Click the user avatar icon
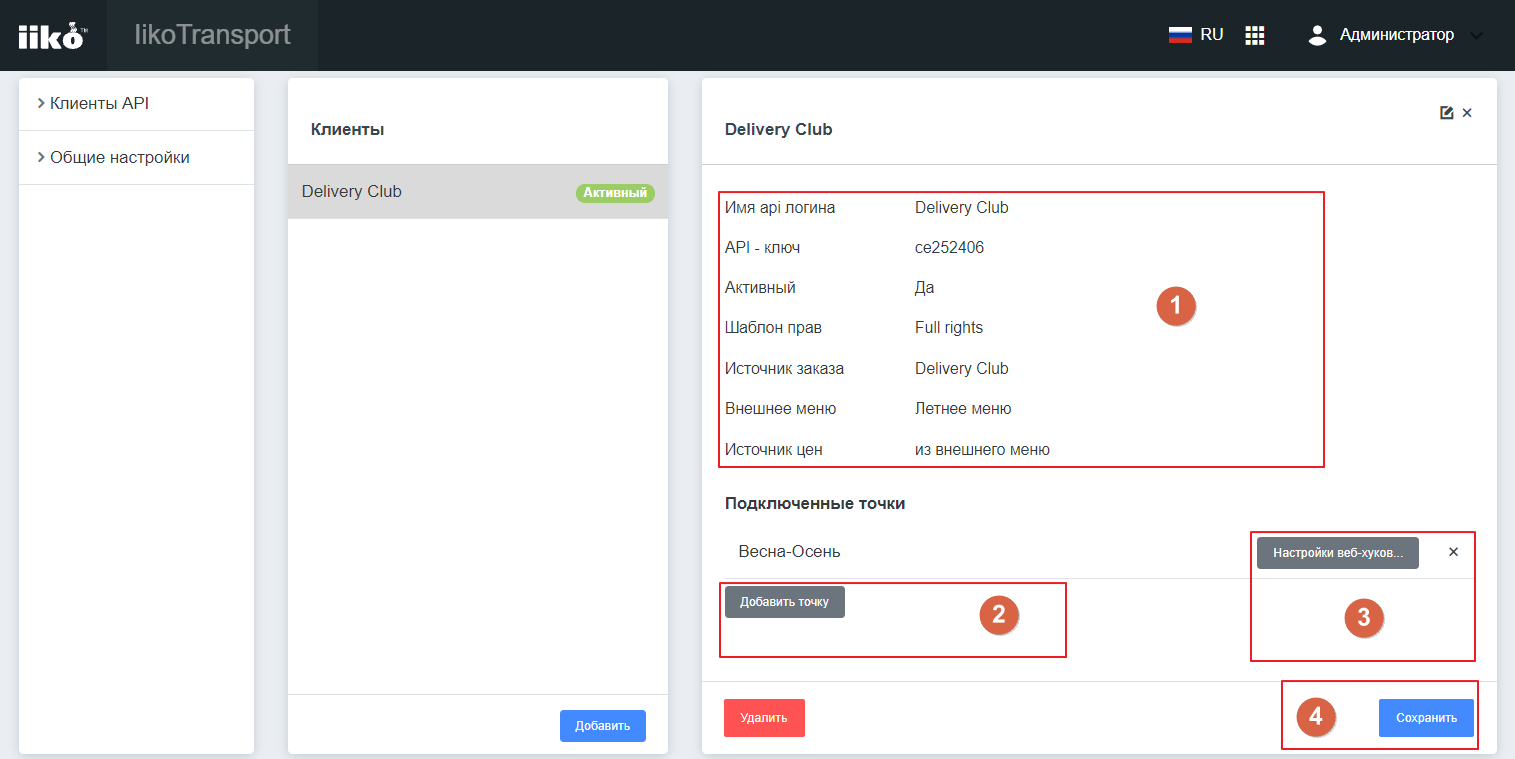 click(1318, 35)
